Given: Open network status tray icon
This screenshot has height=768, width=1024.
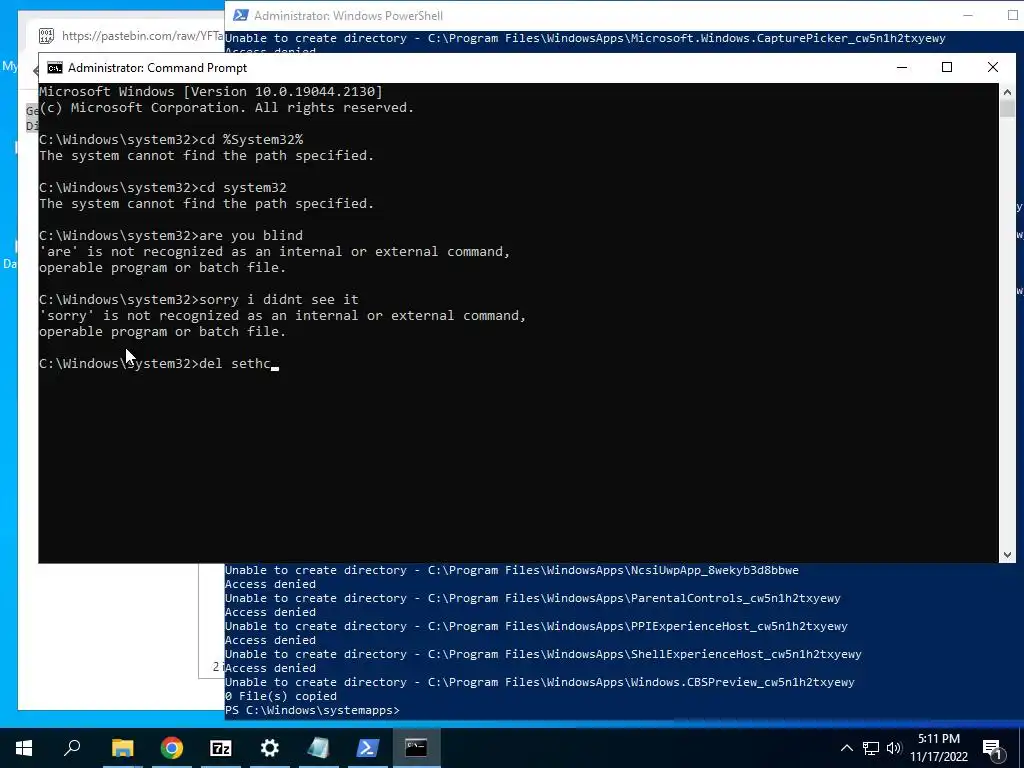Looking at the screenshot, I should pos(871,748).
